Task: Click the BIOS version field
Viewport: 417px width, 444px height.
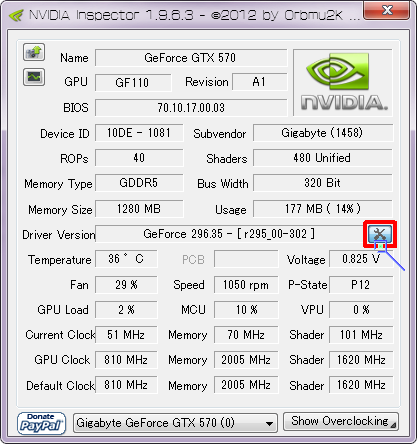Action: (191, 108)
